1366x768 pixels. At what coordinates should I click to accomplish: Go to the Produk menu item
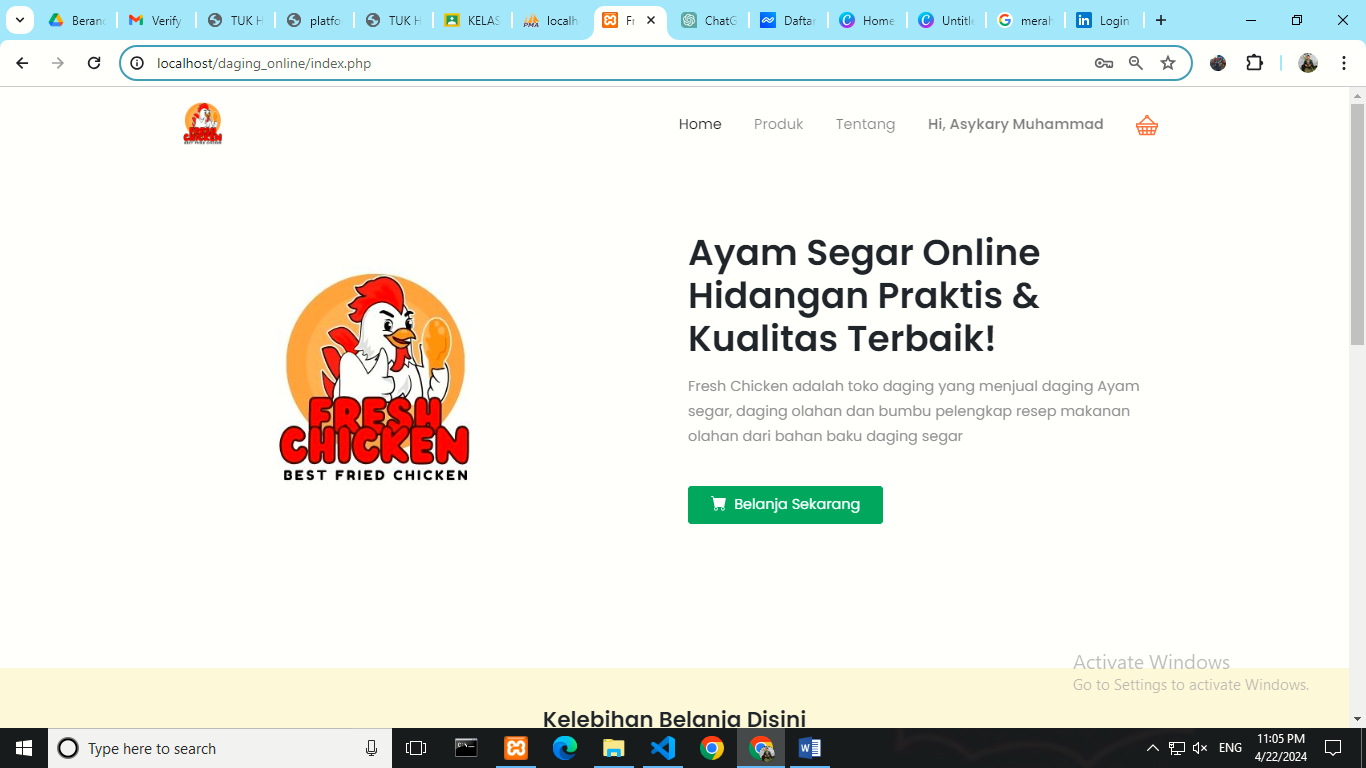pos(778,124)
